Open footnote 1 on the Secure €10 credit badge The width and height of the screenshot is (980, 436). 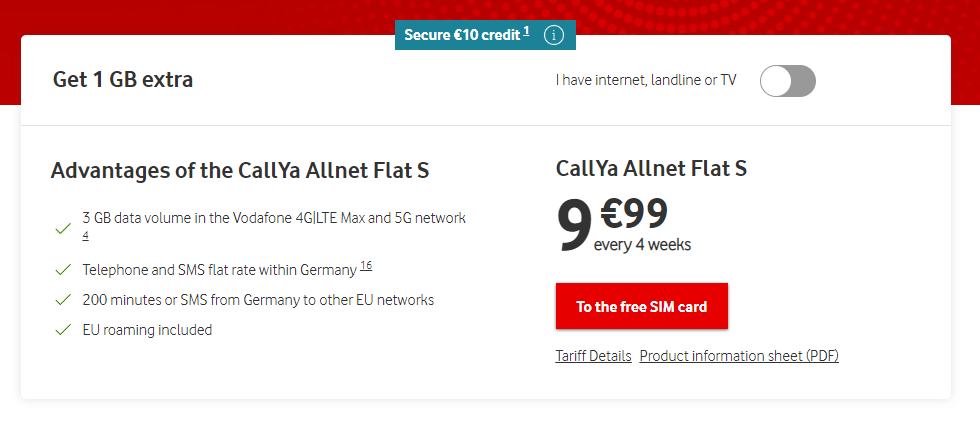526,31
